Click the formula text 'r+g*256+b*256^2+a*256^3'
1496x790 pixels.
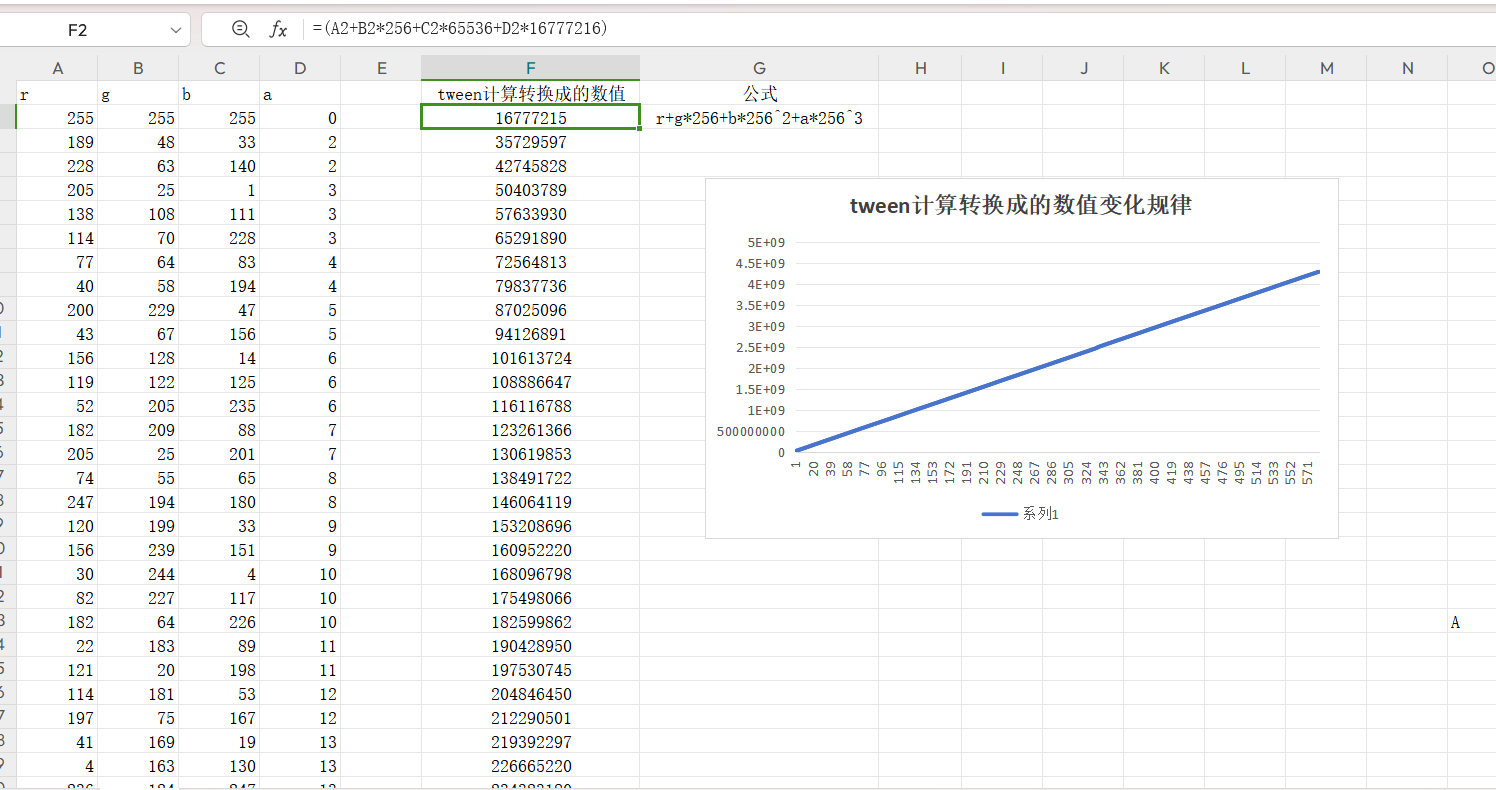point(759,118)
